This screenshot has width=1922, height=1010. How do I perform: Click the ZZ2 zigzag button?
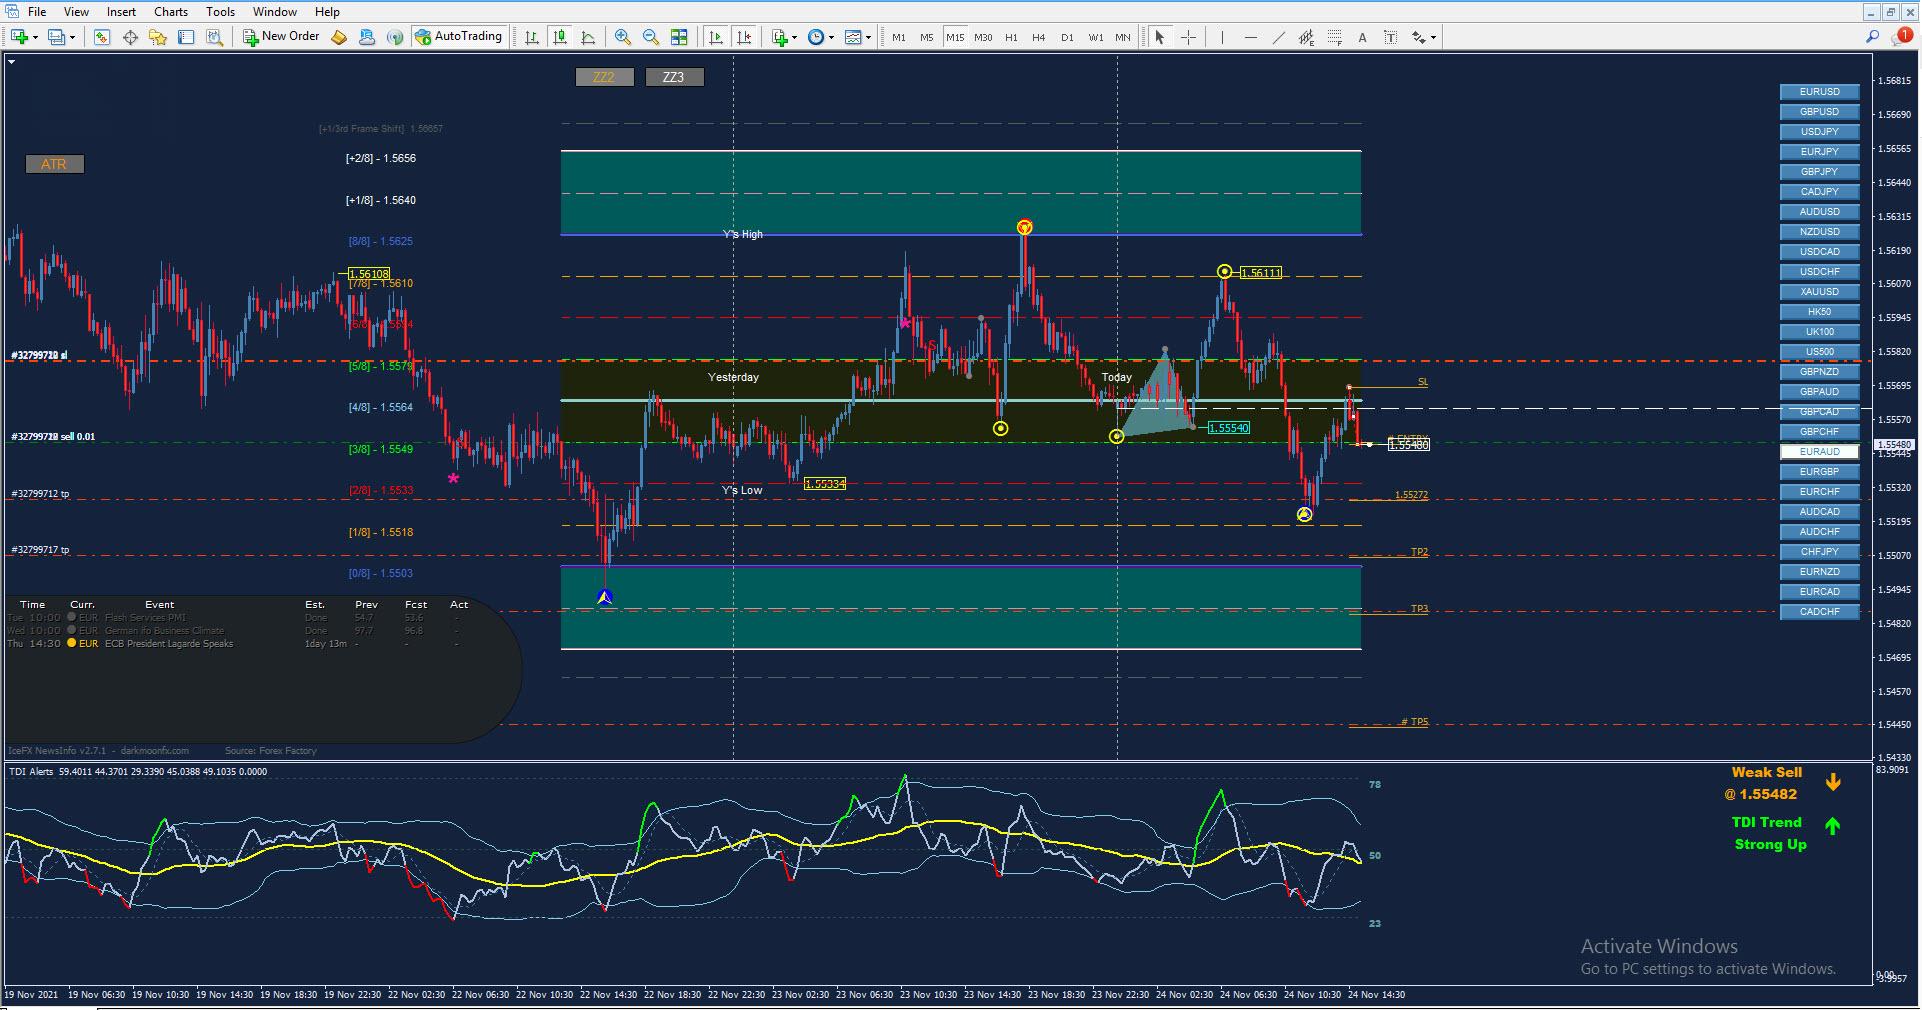click(604, 77)
